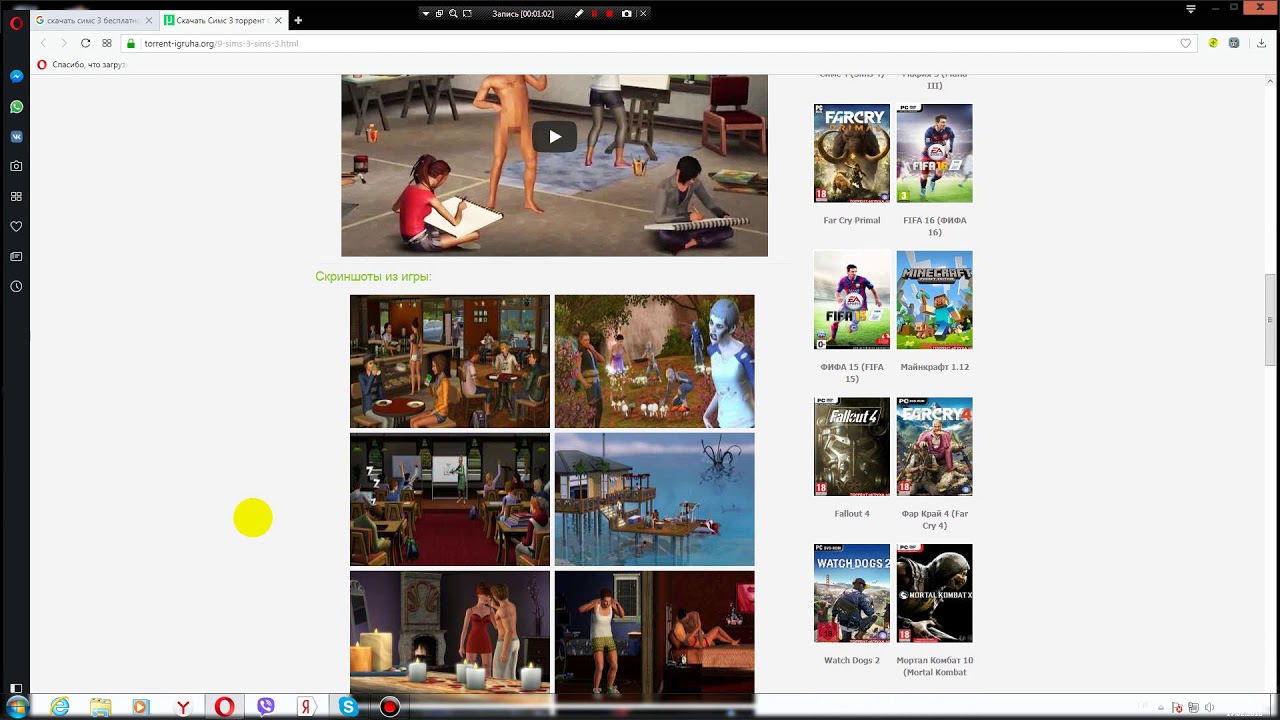This screenshot has height=720, width=1280.
Task: Click the recorder zoom magnifier icon
Action: [453, 13]
